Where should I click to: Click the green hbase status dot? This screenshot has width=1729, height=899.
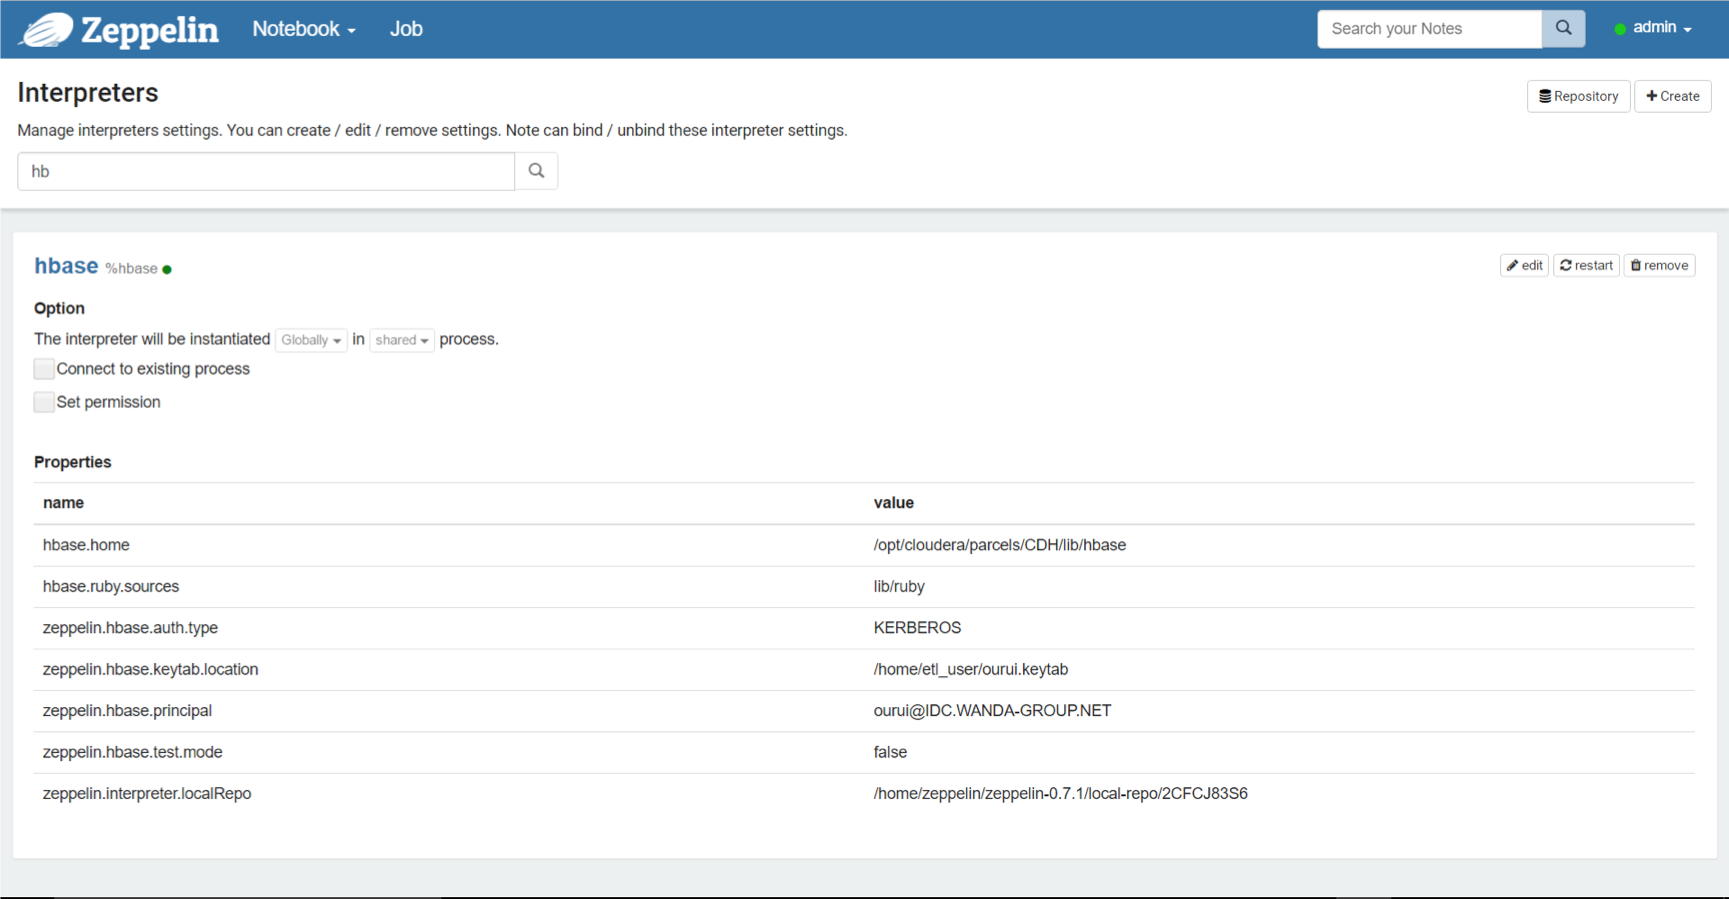(167, 269)
